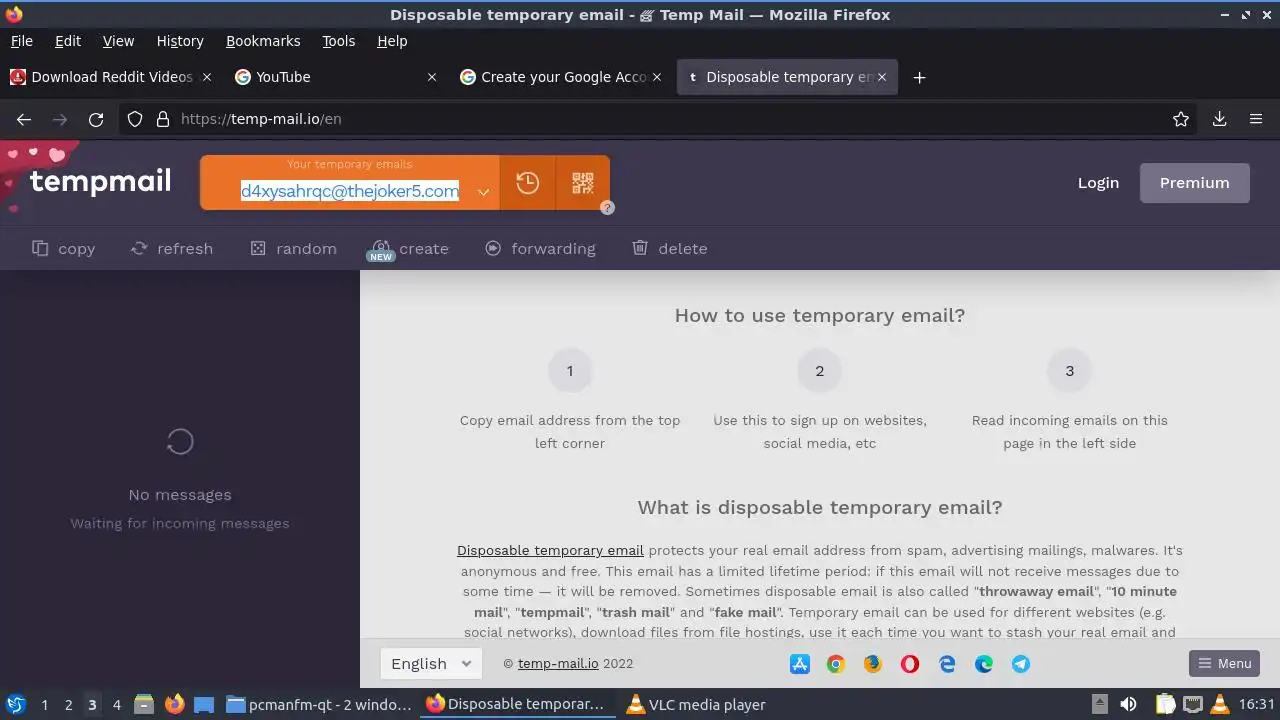Bookmark this page with the star
The width and height of the screenshot is (1280, 720).
point(1181,119)
